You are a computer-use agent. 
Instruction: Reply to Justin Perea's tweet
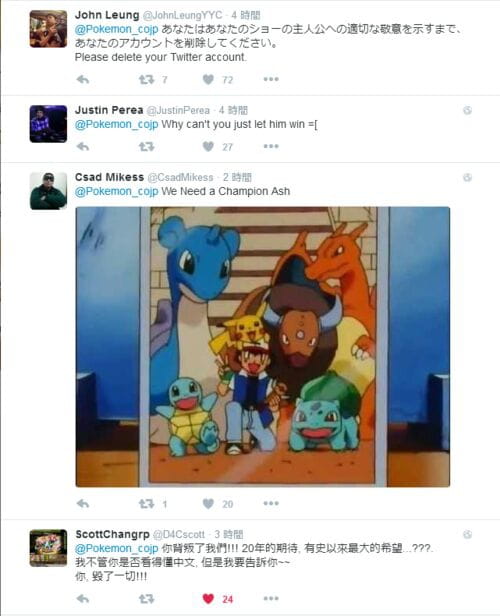coord(83,147)
